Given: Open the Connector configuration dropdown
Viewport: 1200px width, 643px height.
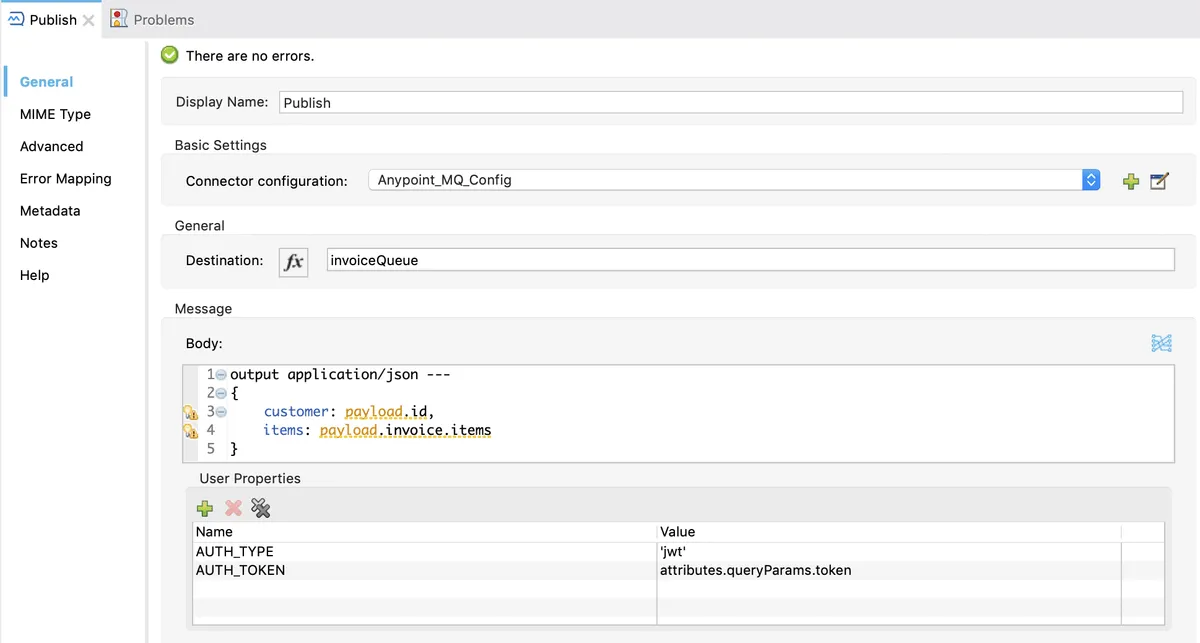Looking at the screenshot, I should point(734,180).
